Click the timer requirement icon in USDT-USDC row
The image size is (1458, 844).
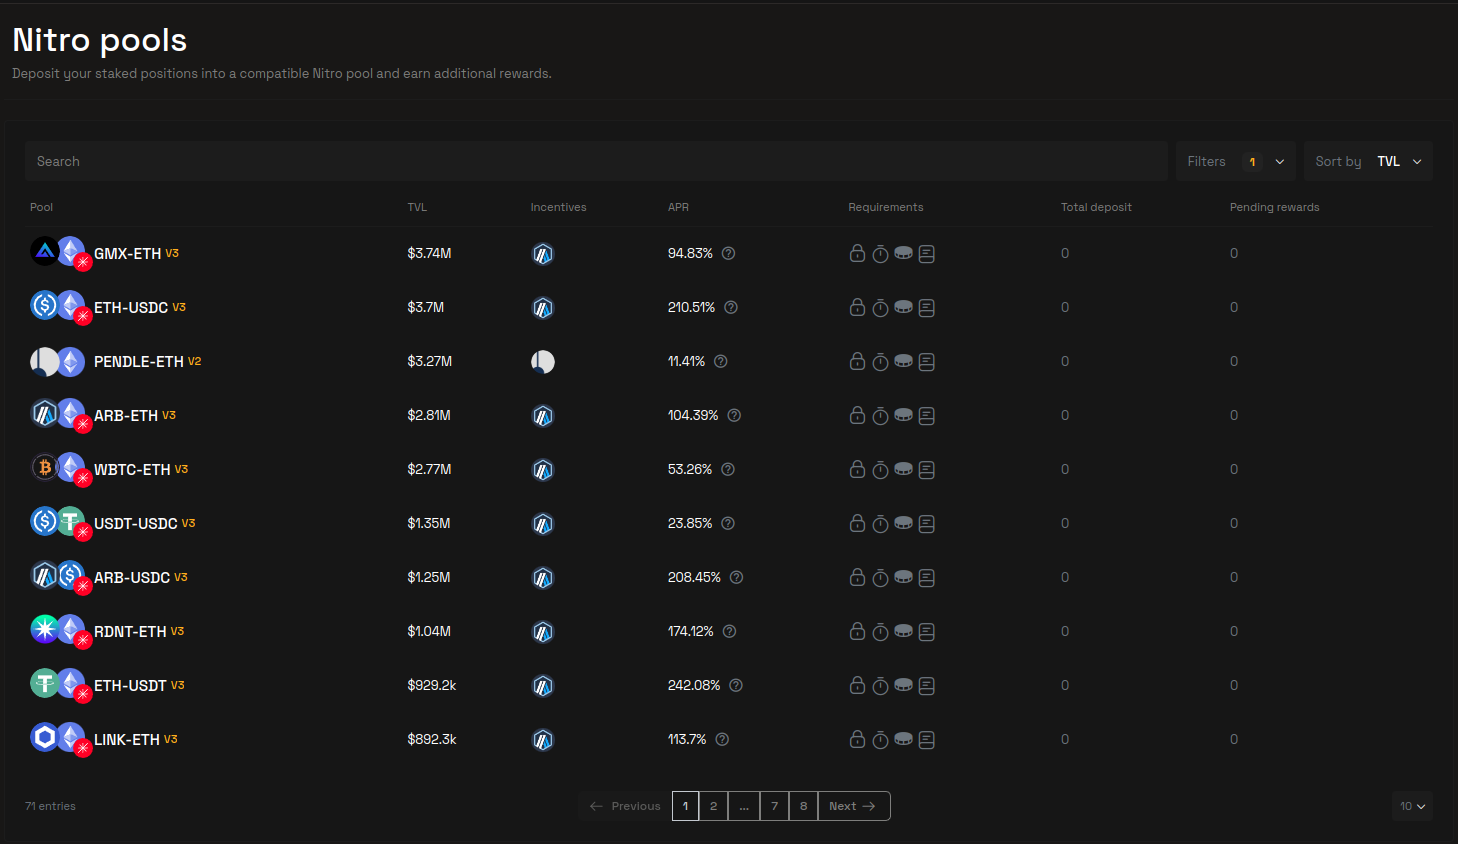tap(880, 523)
